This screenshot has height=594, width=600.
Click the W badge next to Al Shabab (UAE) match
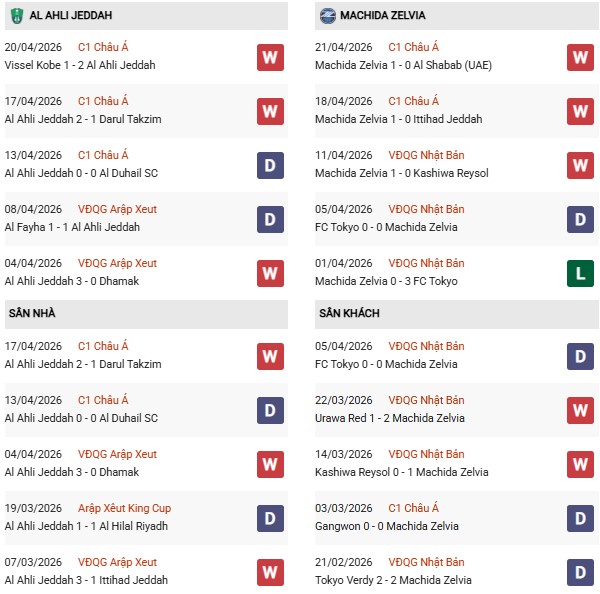(x=581, y=57)
